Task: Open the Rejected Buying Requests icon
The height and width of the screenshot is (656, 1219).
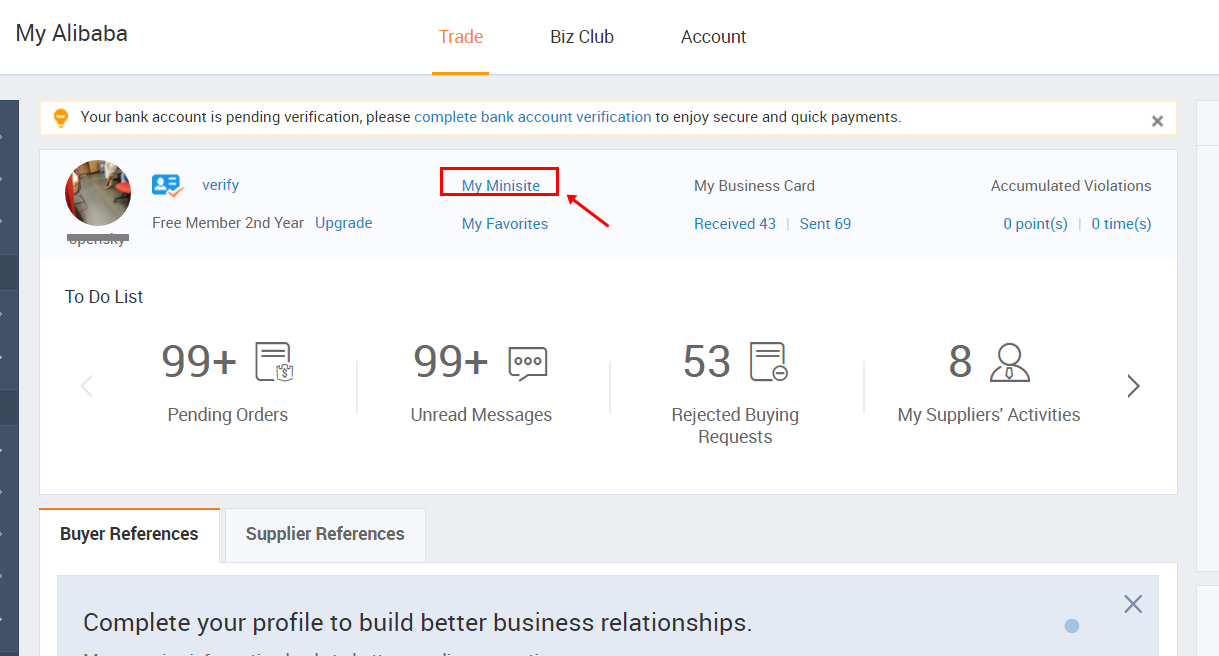Action: pos(769,361)
